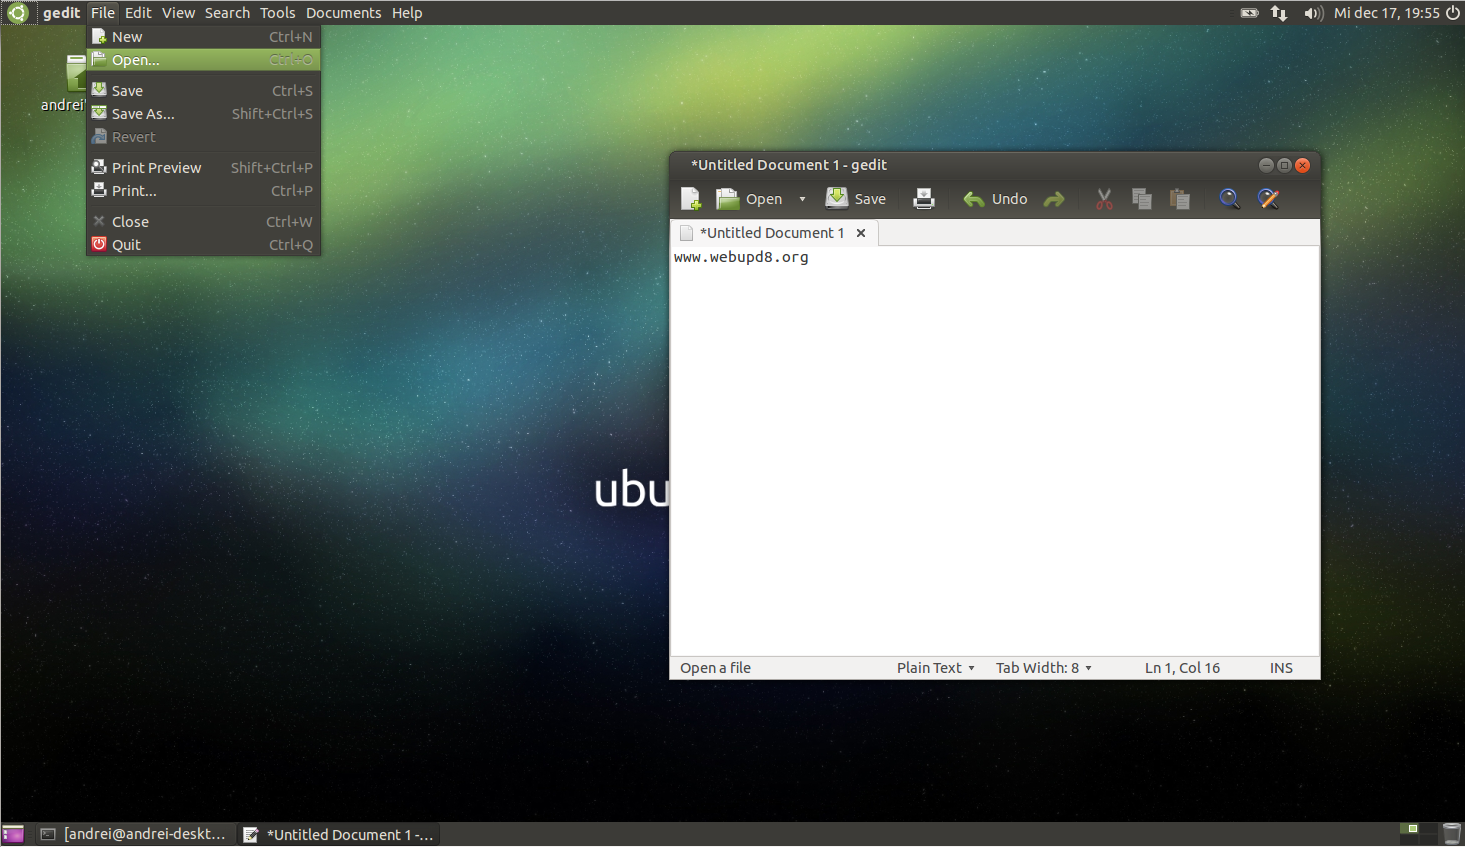Create a new document with the New icon
This screenshot has height=847, width=1465.
(690, 198)
